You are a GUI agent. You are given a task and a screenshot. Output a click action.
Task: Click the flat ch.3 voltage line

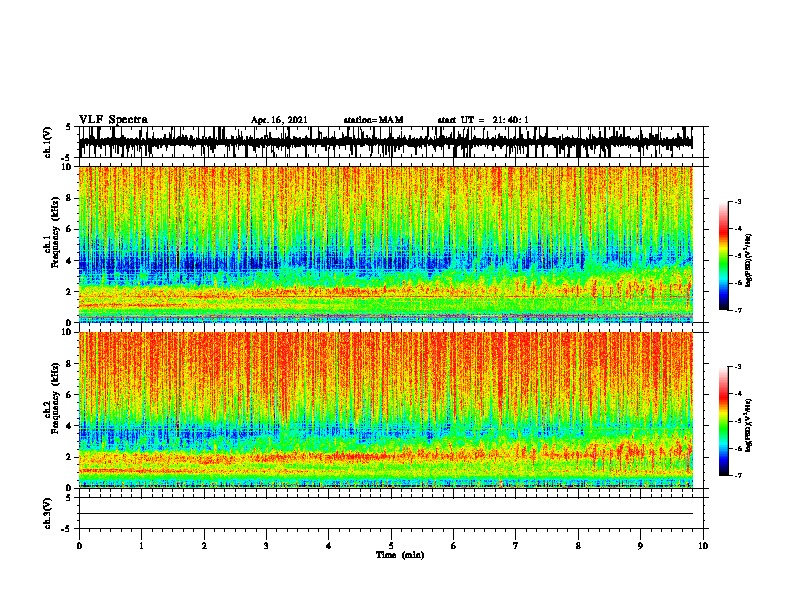coord(385,514)
